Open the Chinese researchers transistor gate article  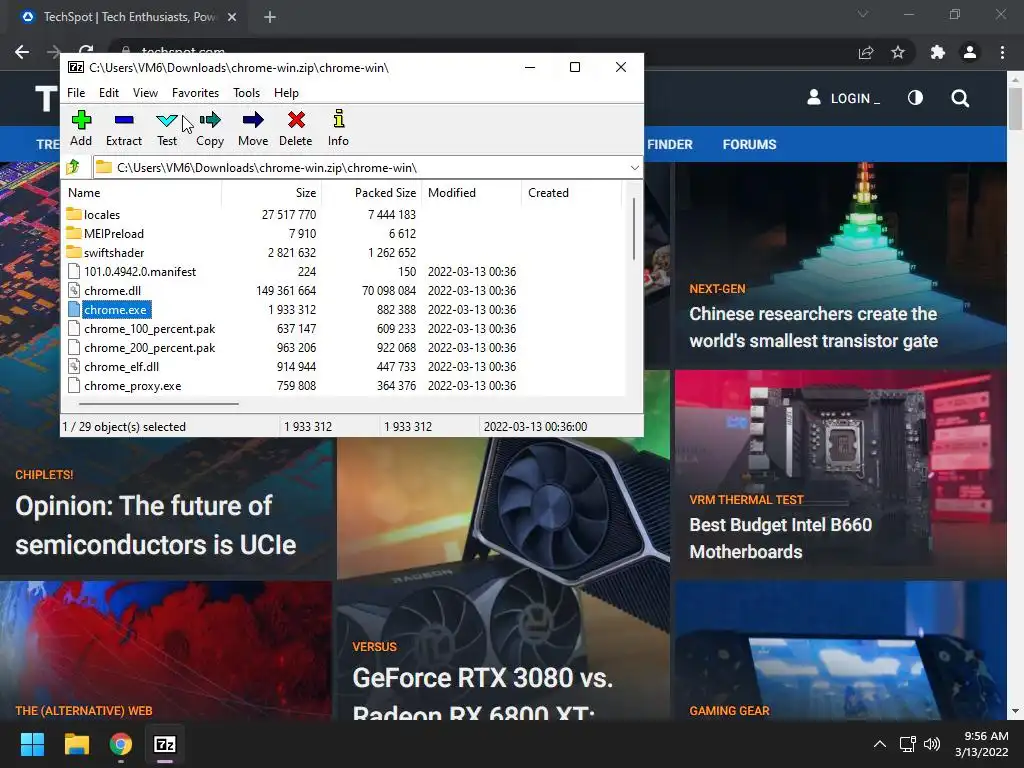(x=813, y=327)
